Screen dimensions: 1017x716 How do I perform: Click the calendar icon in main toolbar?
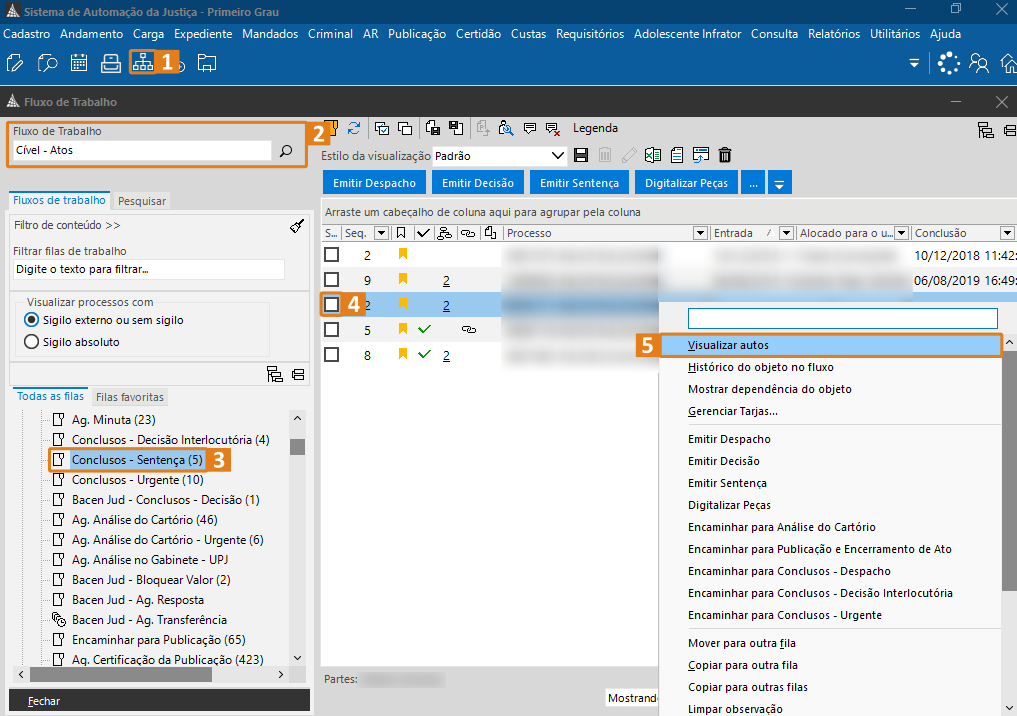(79, 63)
